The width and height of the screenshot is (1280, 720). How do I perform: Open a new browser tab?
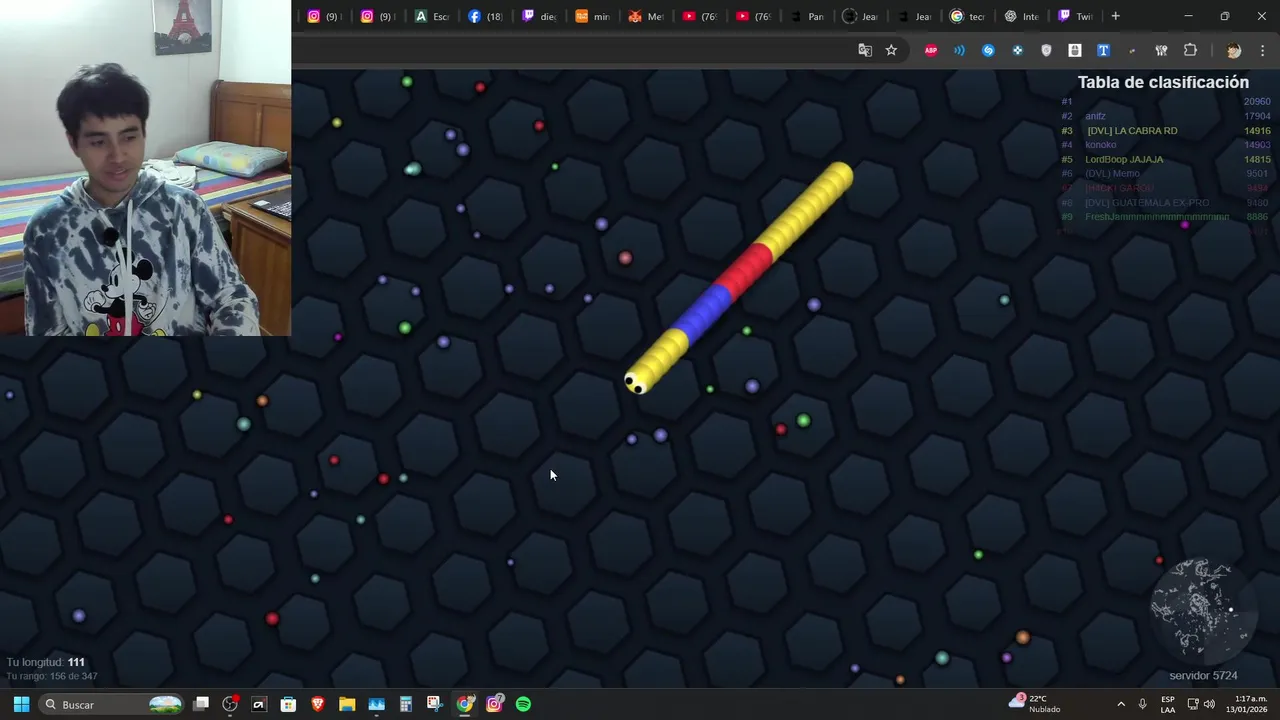click(1115, 16)
